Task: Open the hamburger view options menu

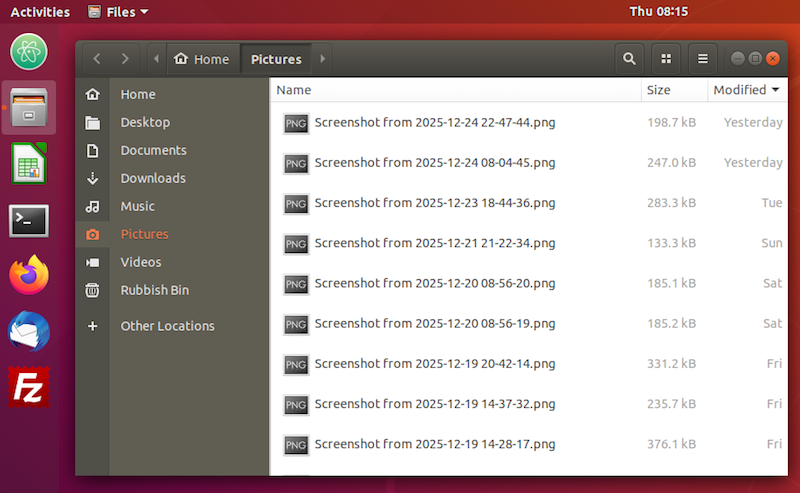Action: point(703,59)
